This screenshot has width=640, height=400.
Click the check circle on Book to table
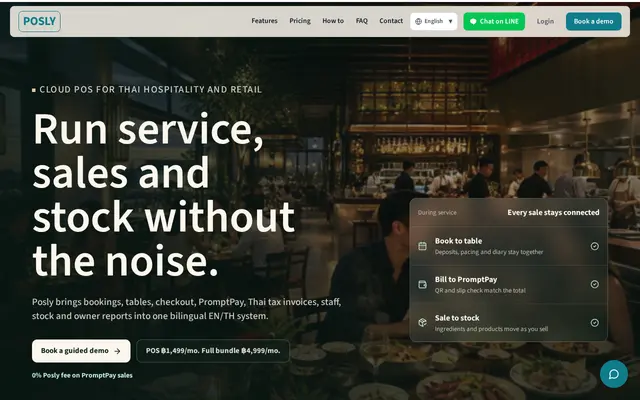tap(595, 246)
